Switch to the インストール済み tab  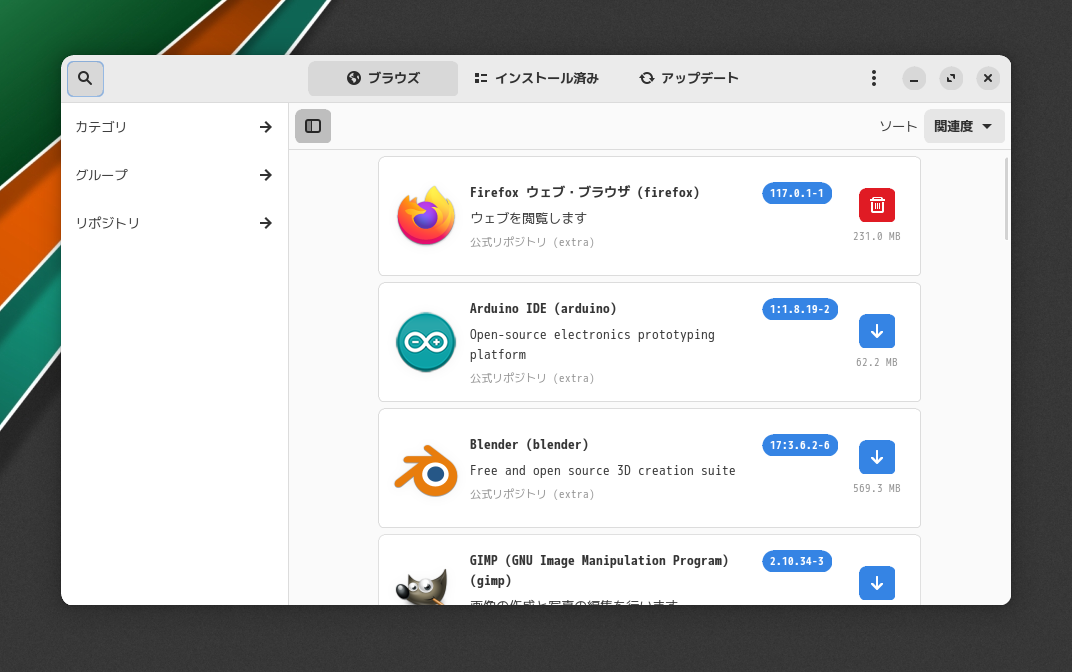point(536,78)
